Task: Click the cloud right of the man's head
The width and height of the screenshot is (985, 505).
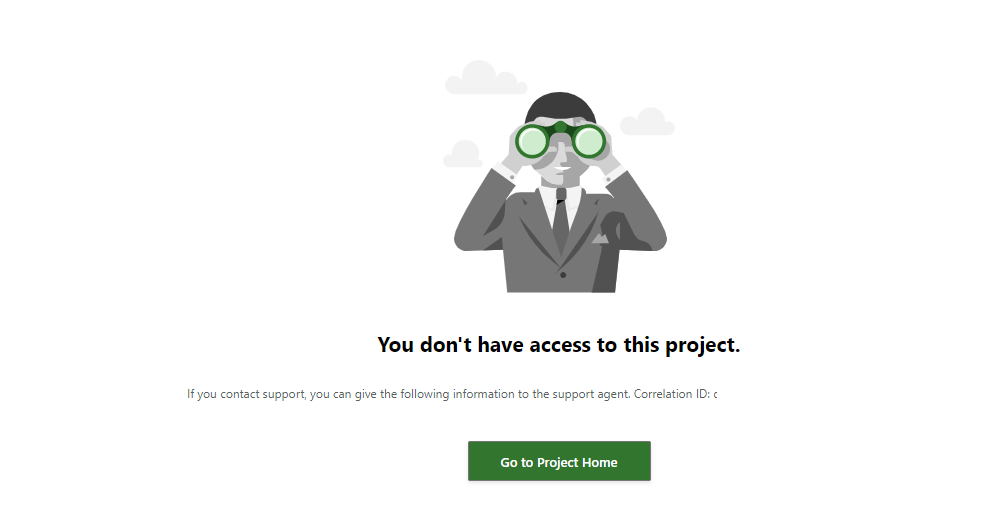Action: 647,121
